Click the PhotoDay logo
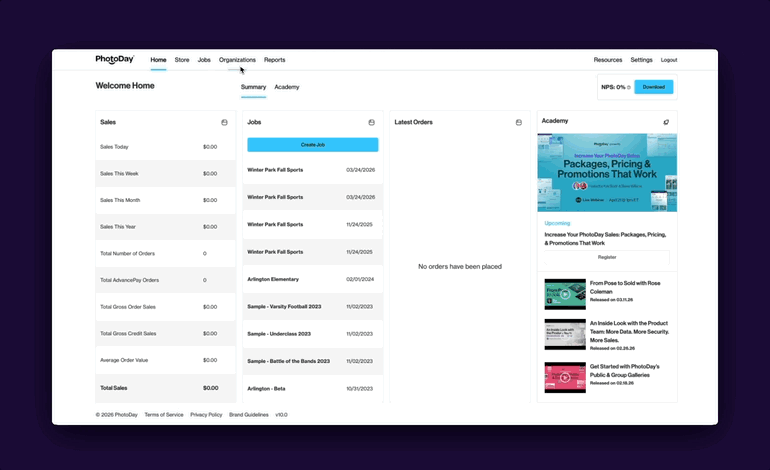This screenshot has height=470, width=770. tap(114, 59)
